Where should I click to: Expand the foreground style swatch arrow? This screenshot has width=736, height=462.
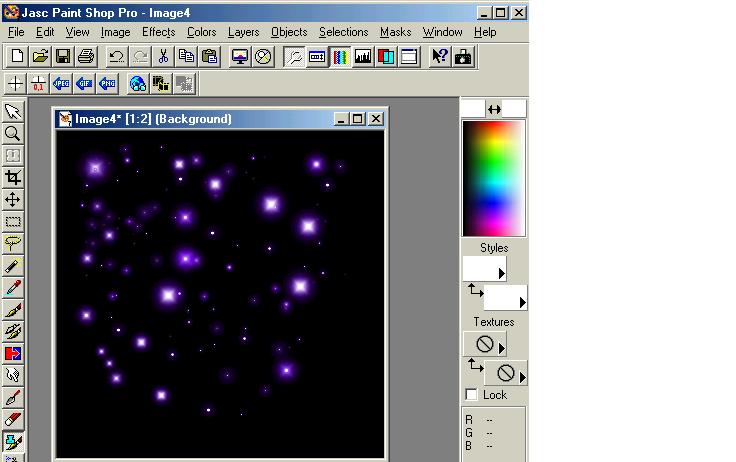(501, 273)
